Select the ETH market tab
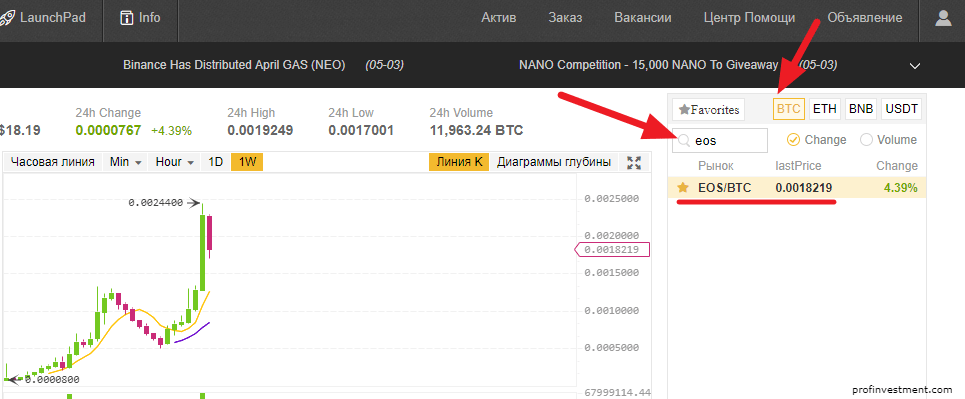965x399 pixels. point(825,109)
